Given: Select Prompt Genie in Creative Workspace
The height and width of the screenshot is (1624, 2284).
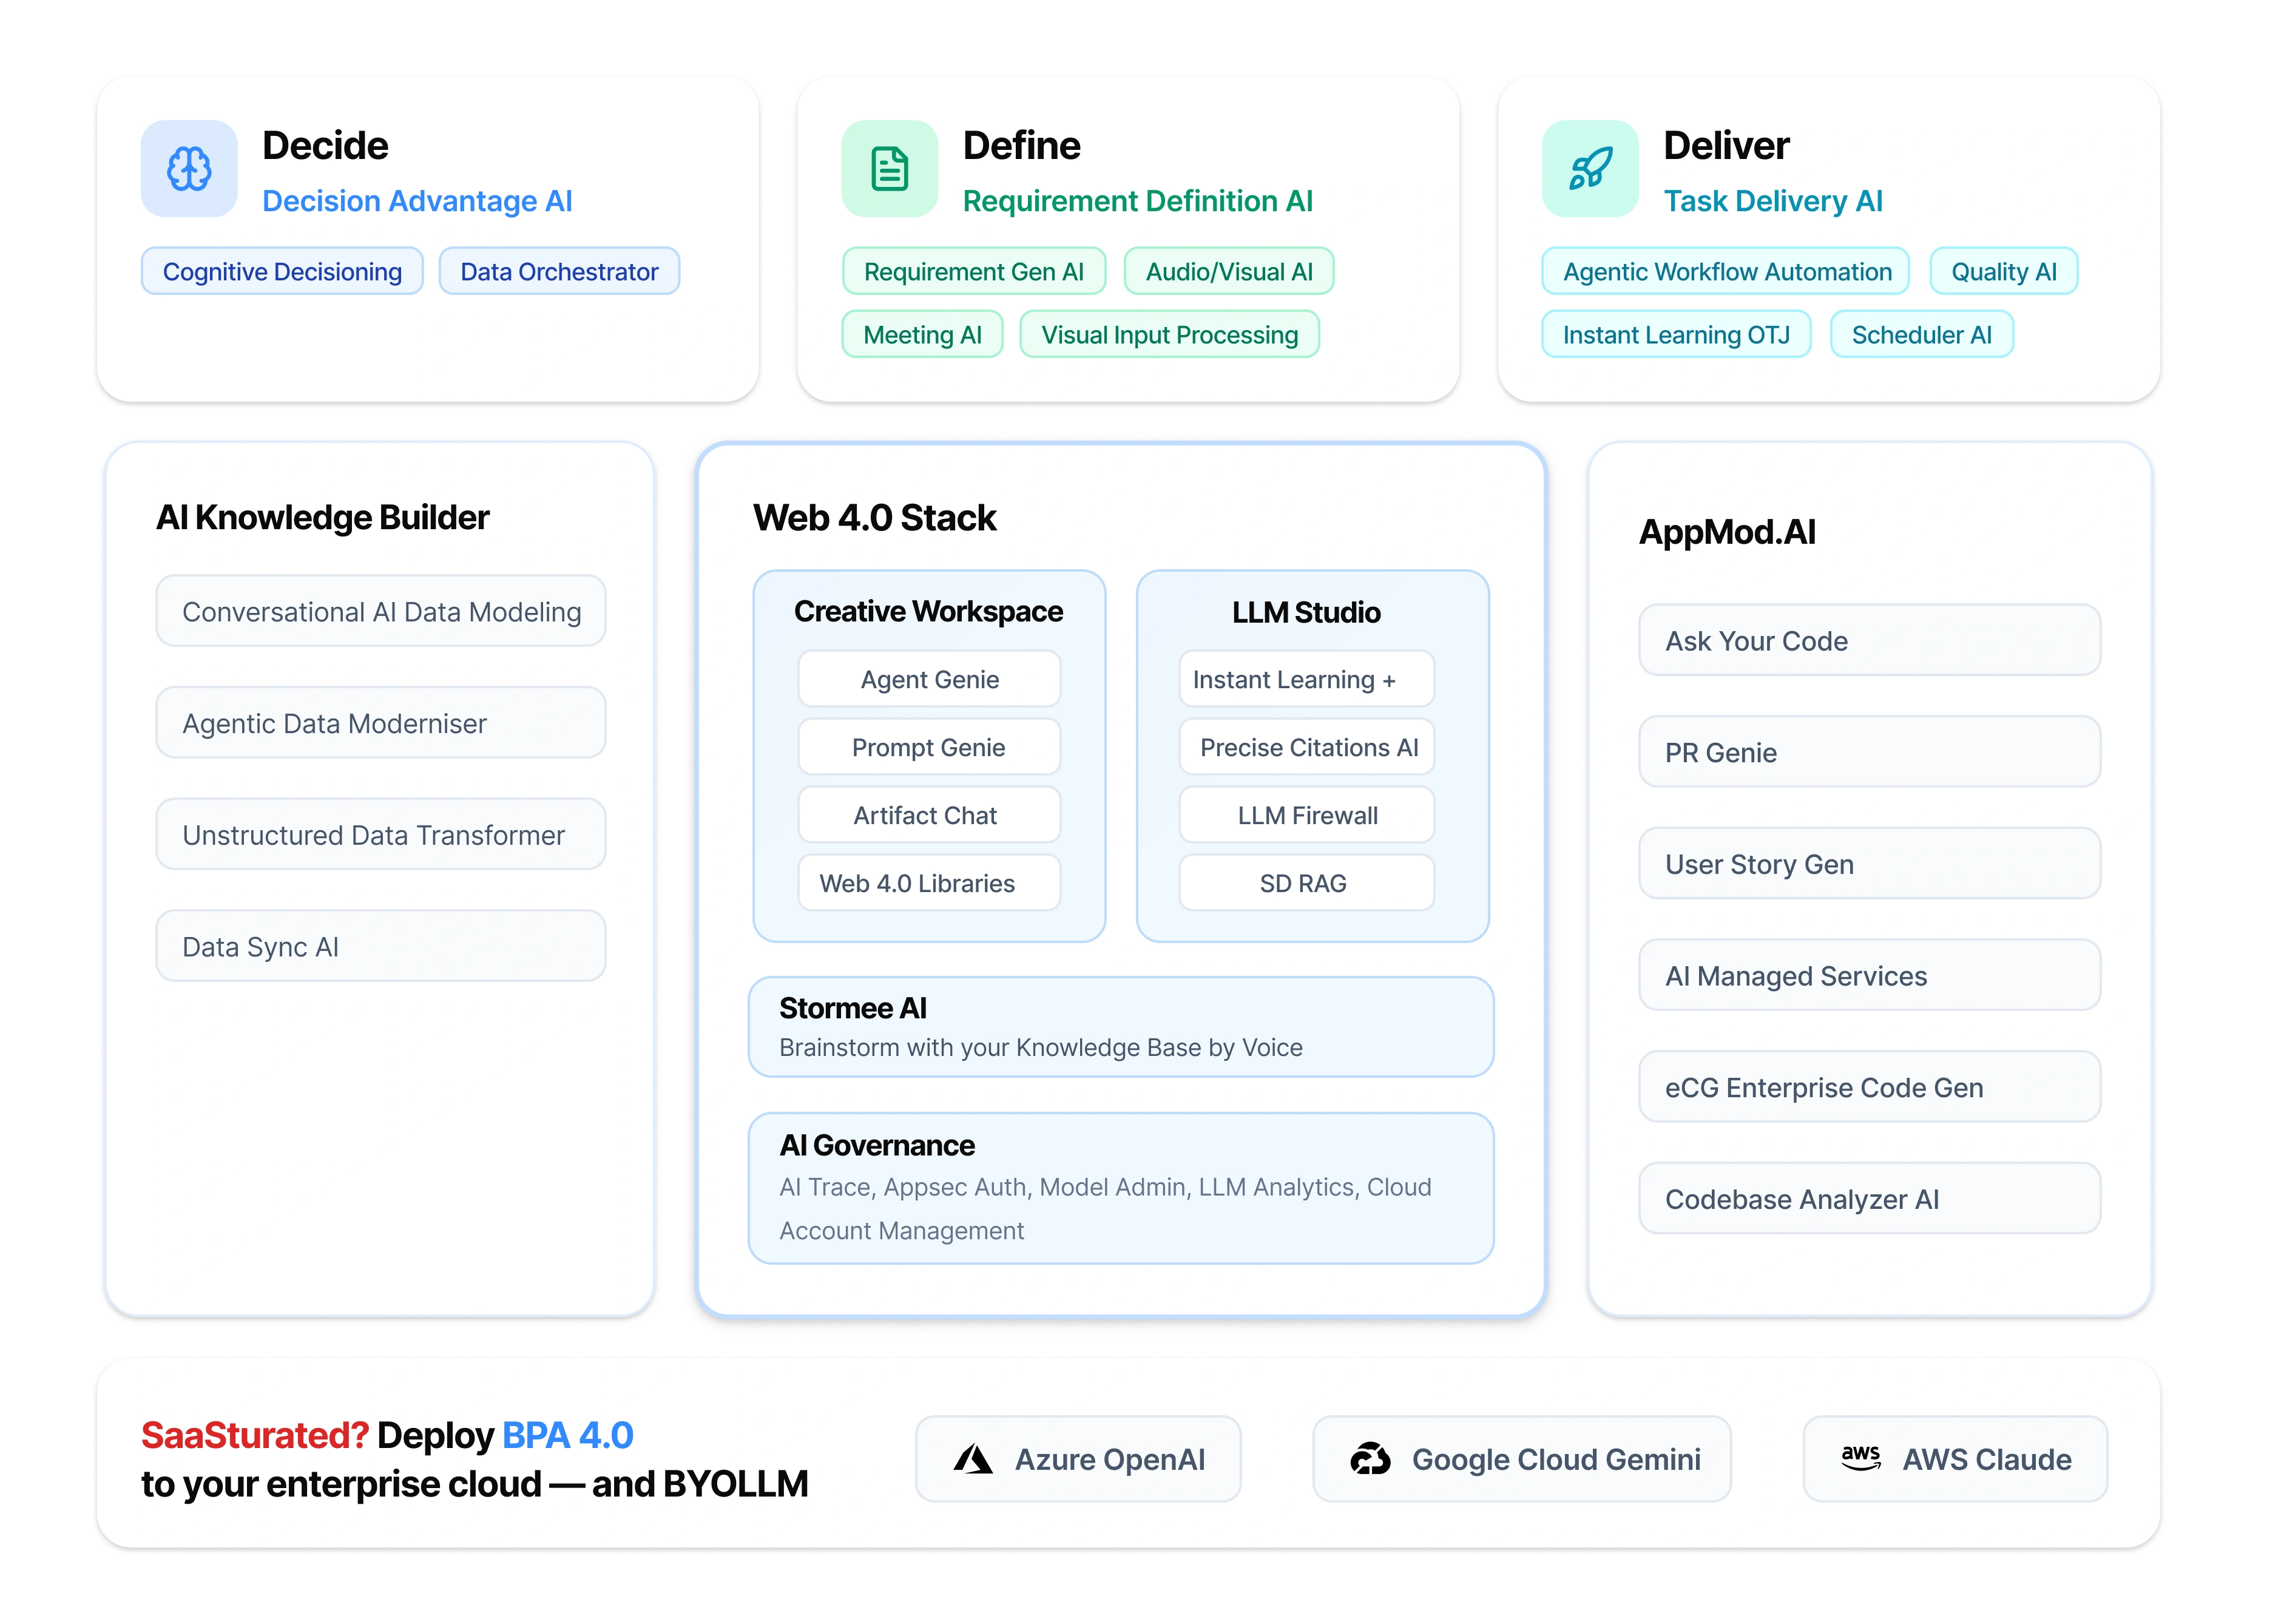Looking at the screenshot, I should [x=929, y=747].
